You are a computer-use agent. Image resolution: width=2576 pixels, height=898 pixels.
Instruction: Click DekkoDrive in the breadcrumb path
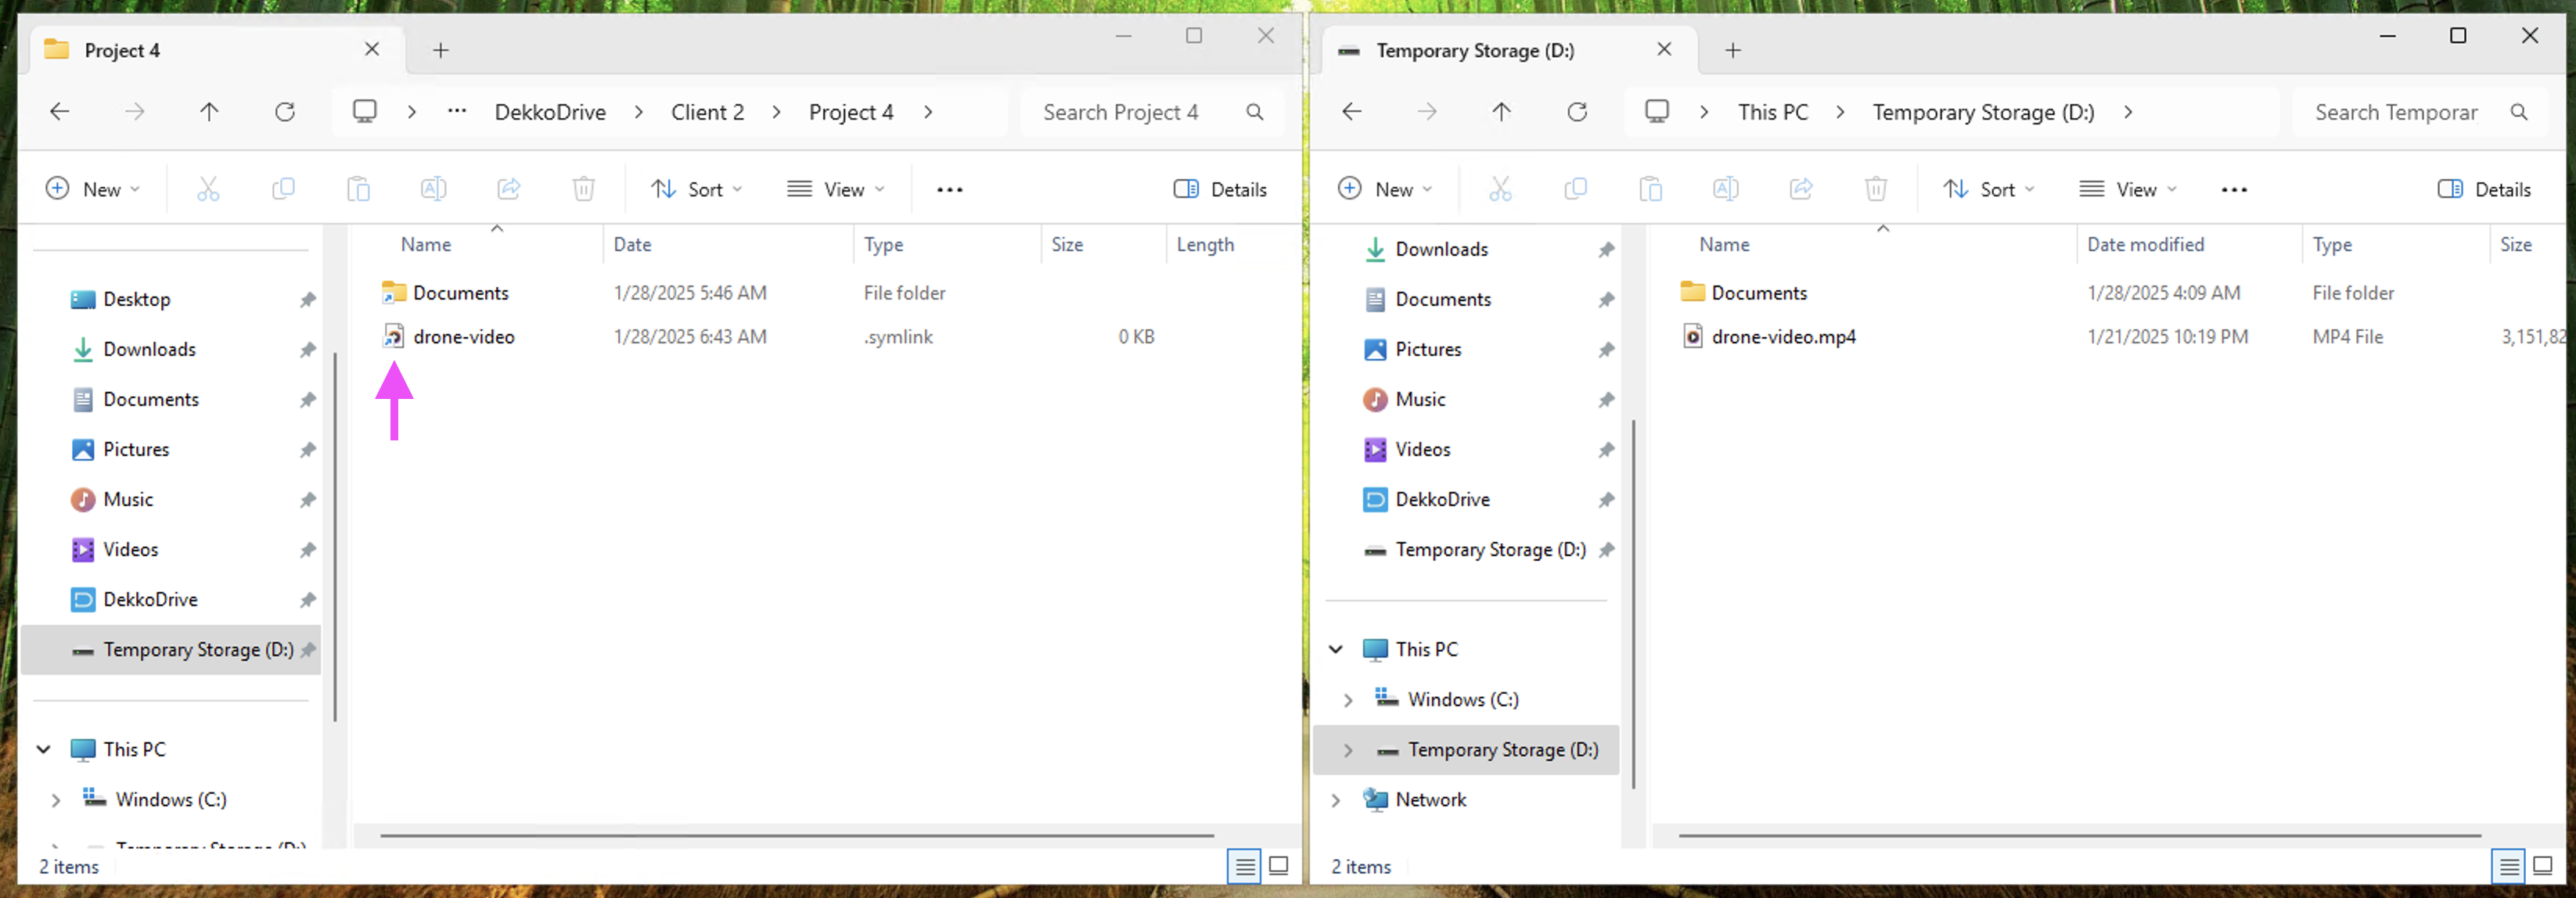coord(550,112)
